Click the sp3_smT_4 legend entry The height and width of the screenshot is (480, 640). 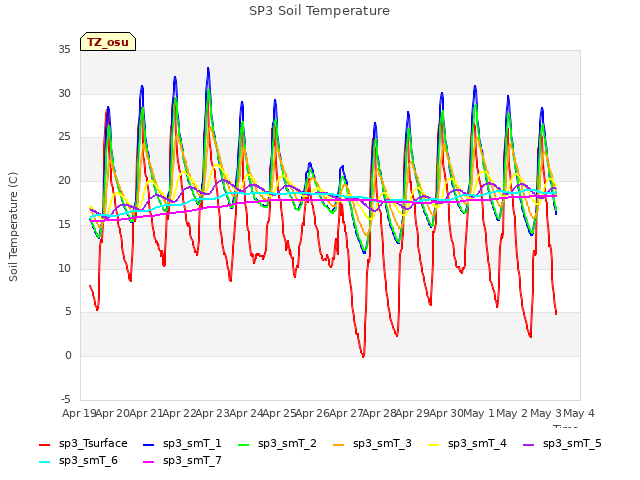click(467, 443)
